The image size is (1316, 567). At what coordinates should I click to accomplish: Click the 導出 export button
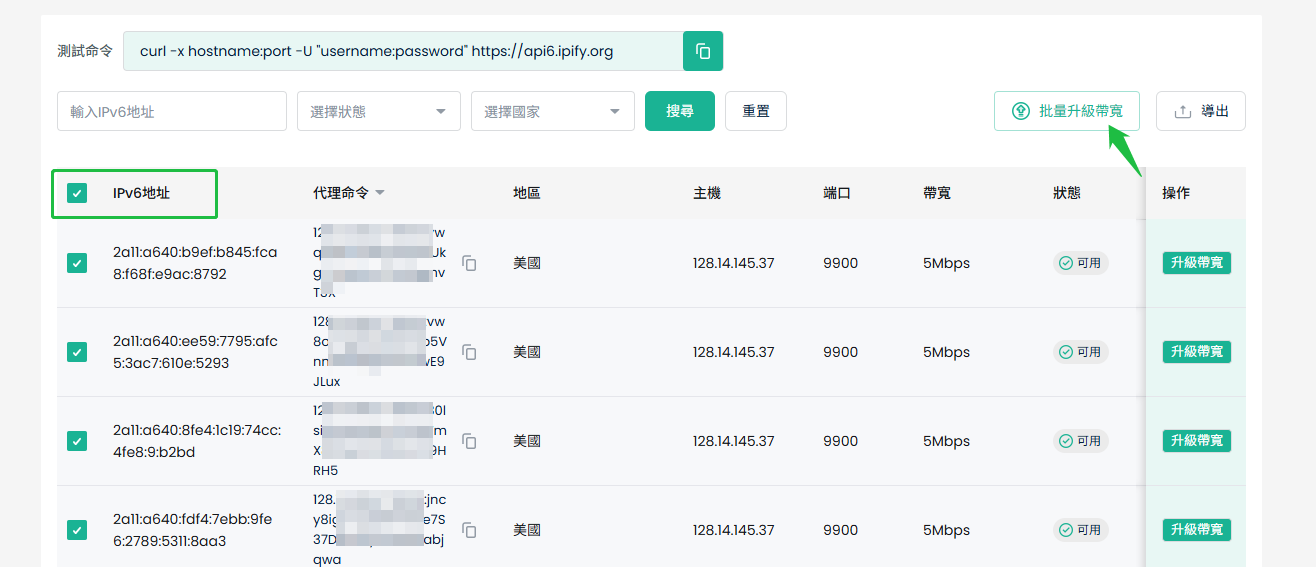(x=1201, y=111)
